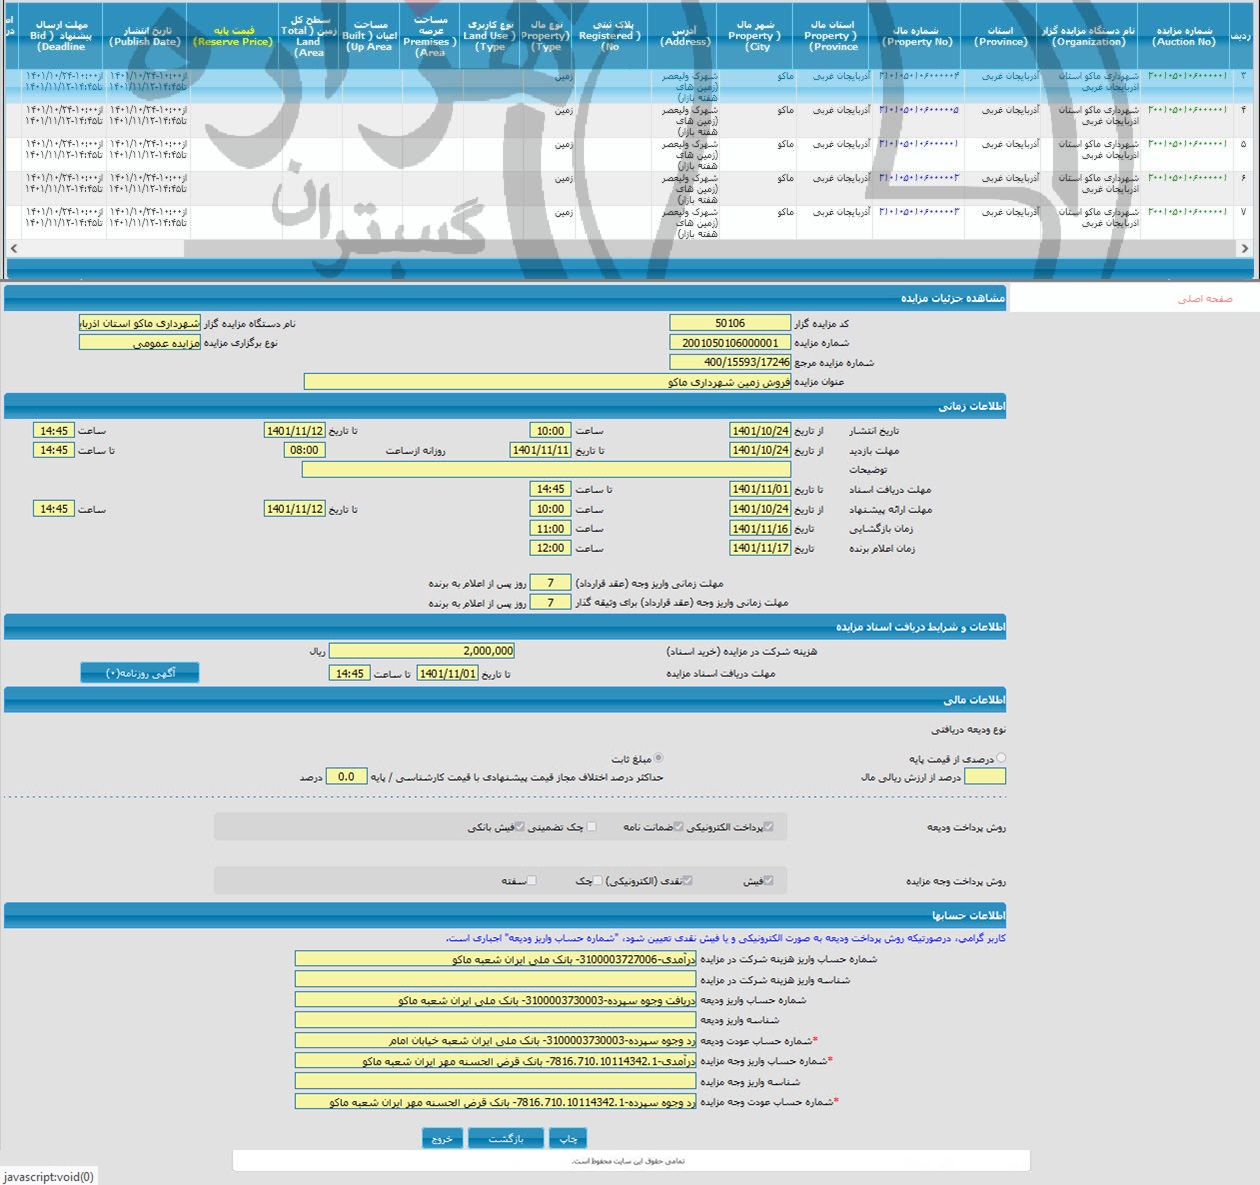Image resolution: width=1260 pixels, height=1185 pixels.
Task: Click the Auction No column header
Action: point(1184,36)
